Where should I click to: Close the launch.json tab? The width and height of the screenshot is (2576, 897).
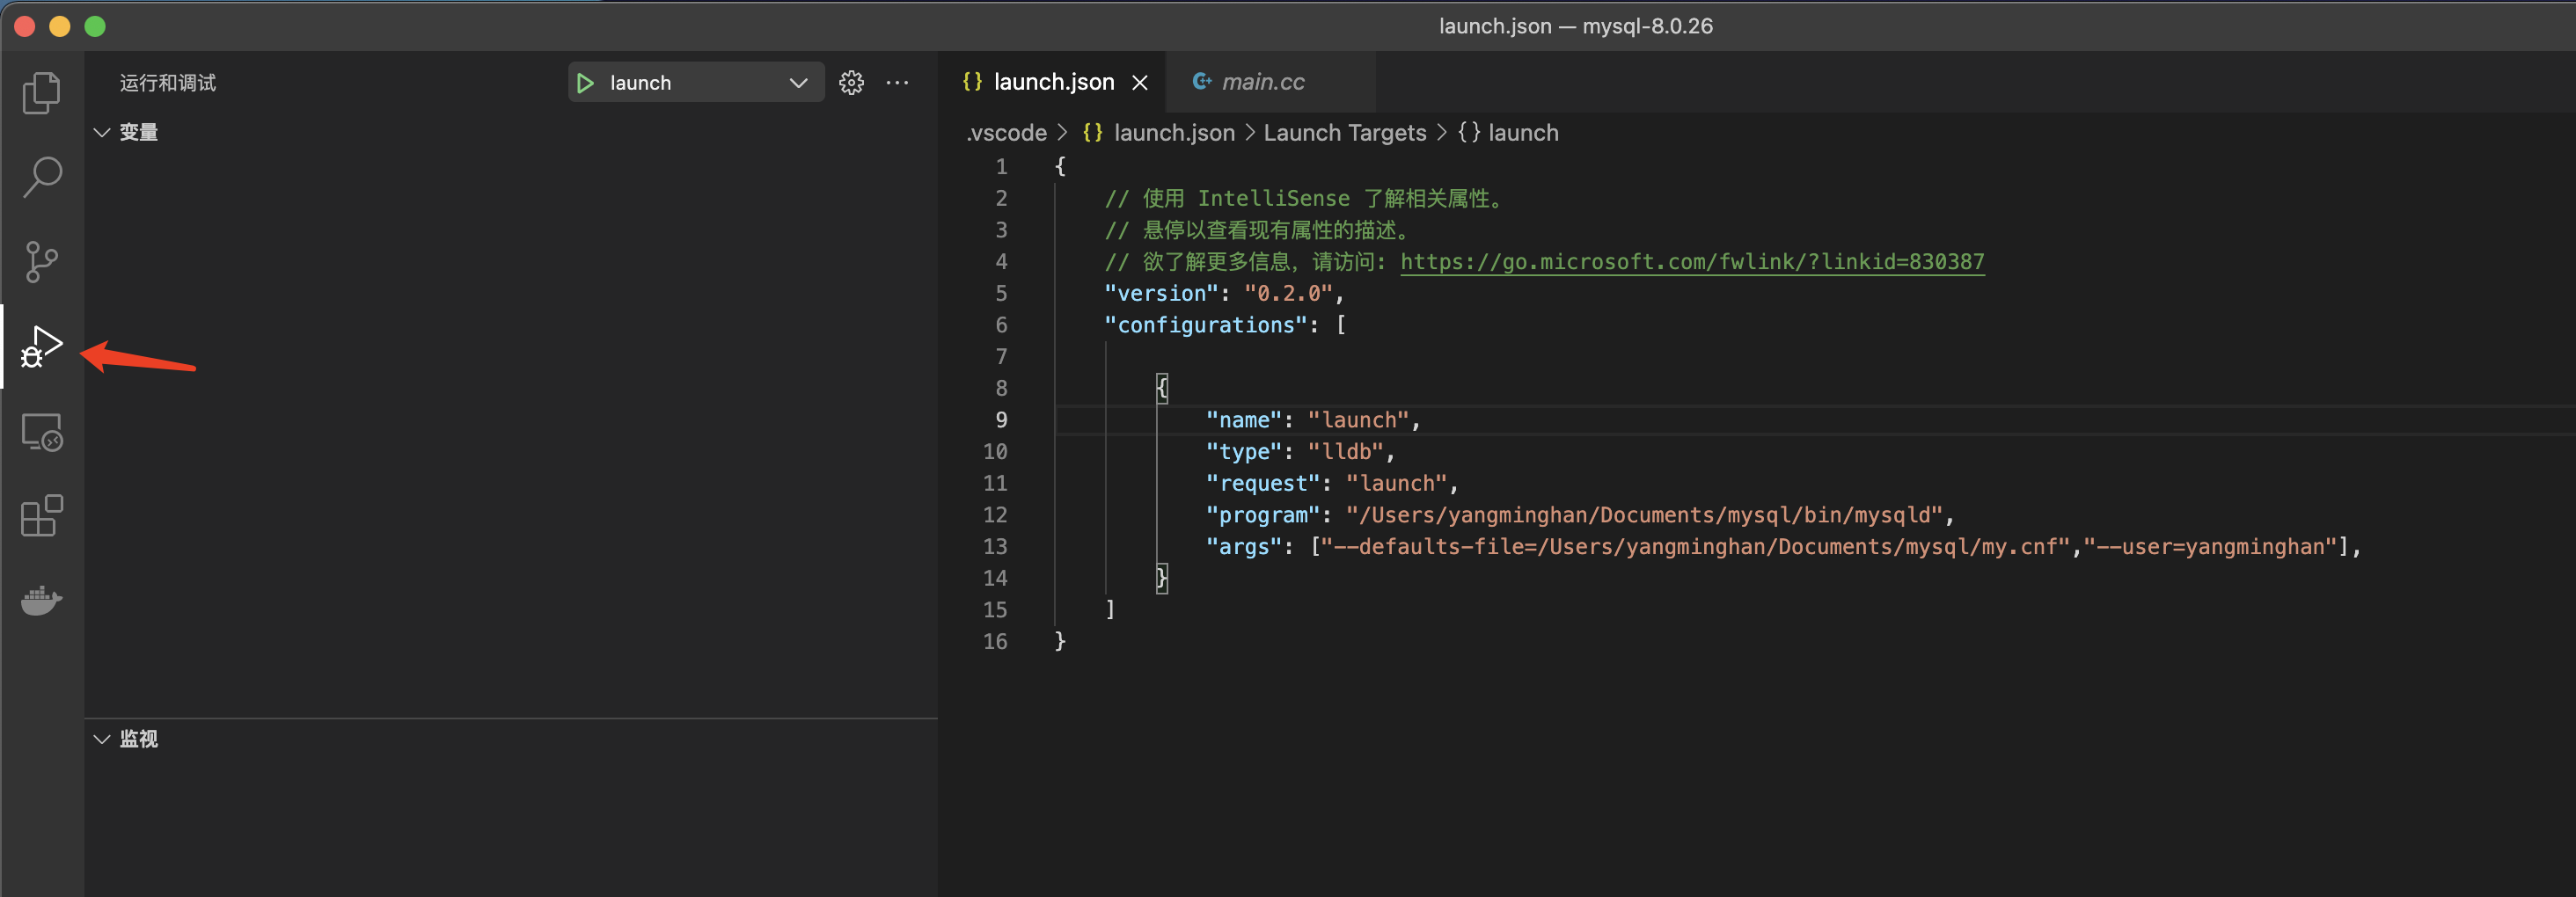[1139, 83]
